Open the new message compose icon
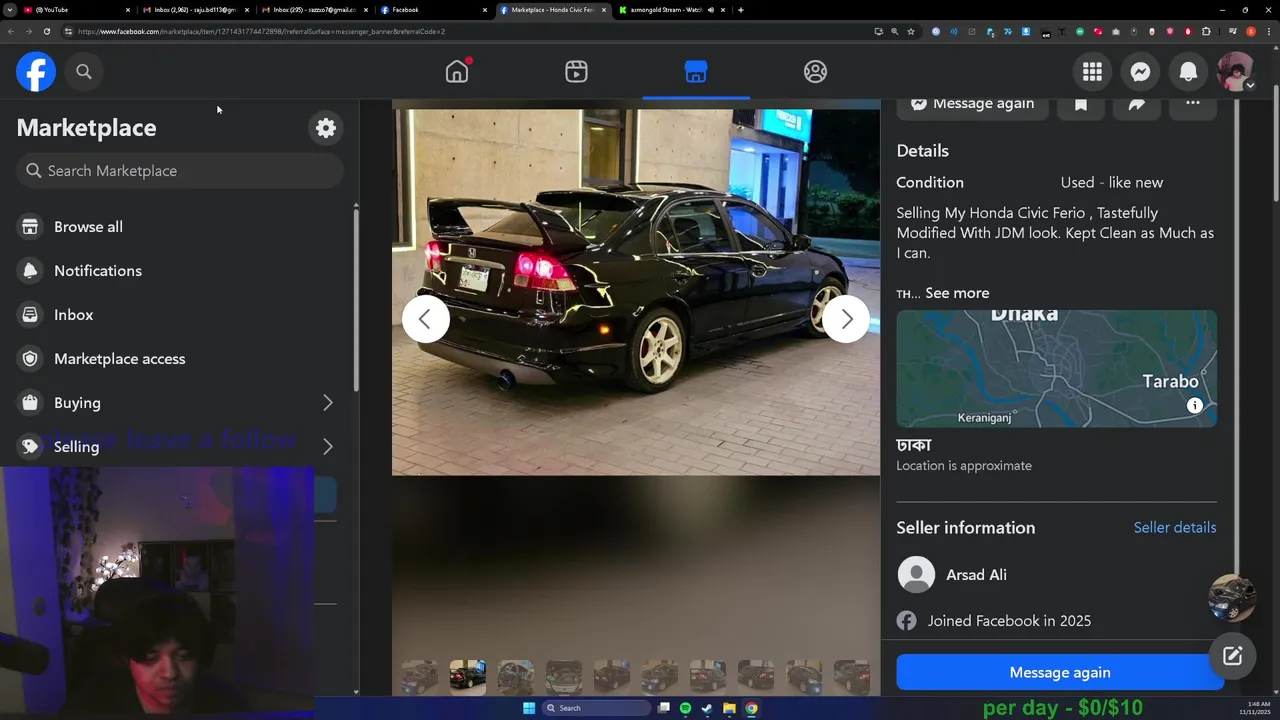The height and width of the screenshot is (720, 1280). pyautogui.click(x=1232, y=656)
